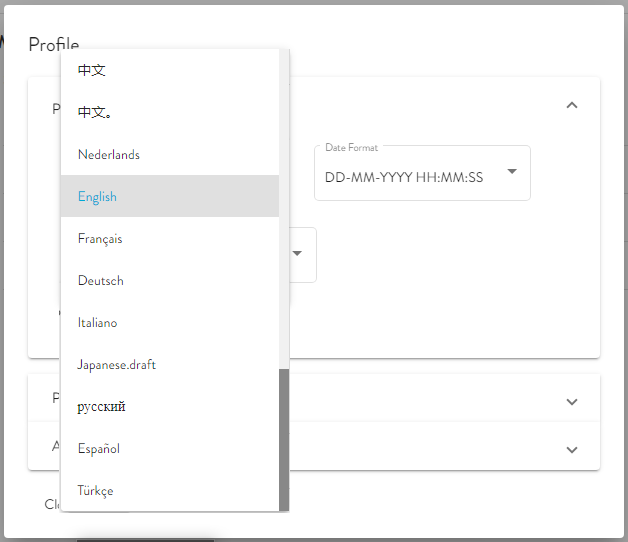Select Nederlands from the language list
628x542 pixels.
coord(109,155)
